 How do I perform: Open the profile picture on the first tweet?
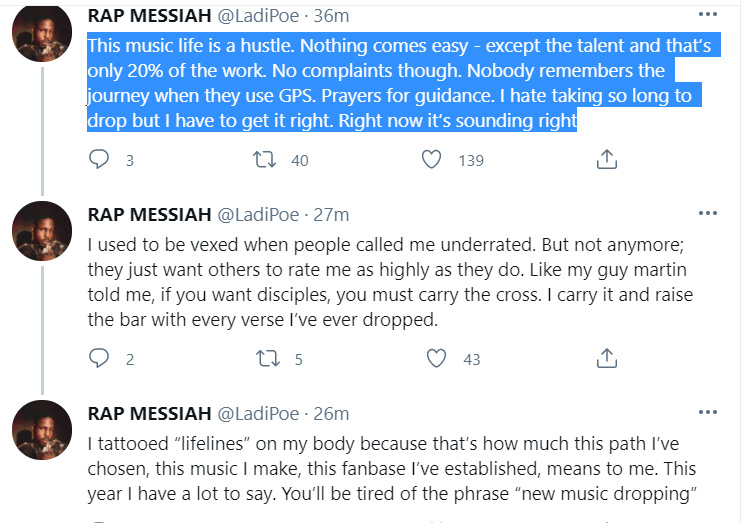click(41, 36)
